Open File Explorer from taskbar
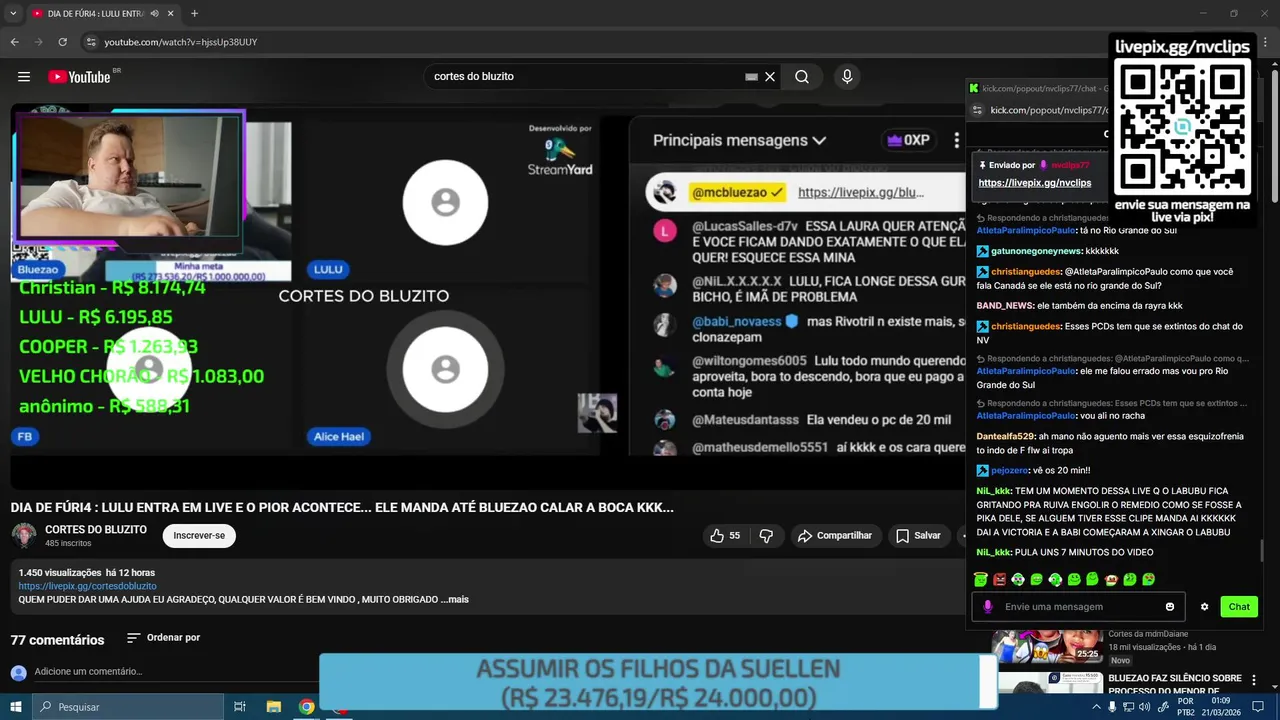The image size is (1280, 720). tap(273, 707)
